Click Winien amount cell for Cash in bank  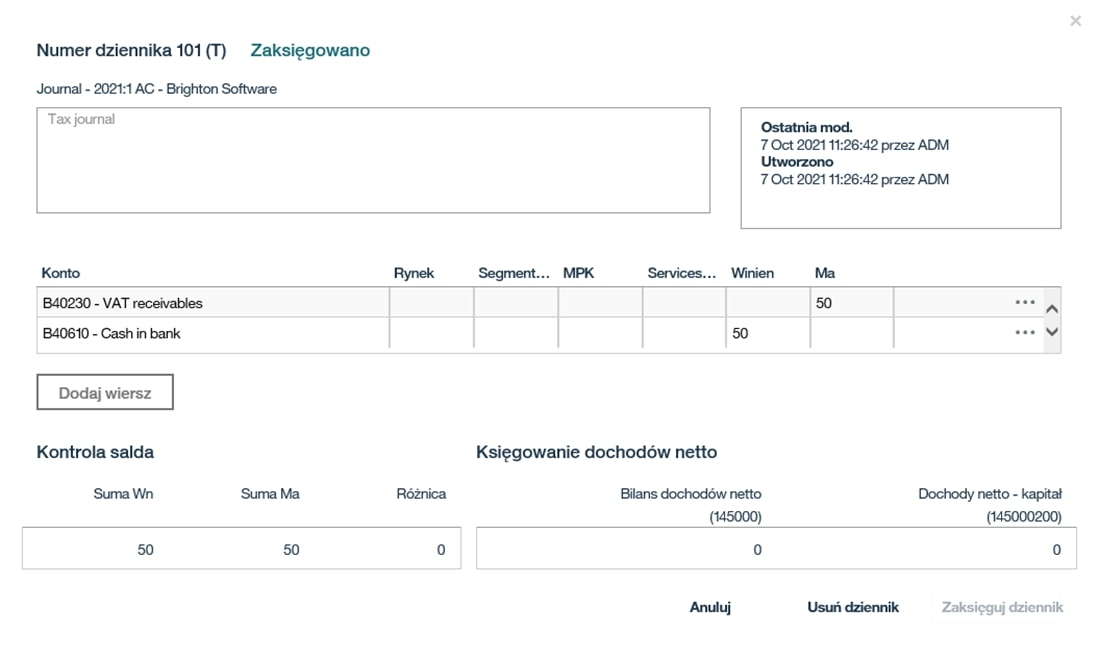tap(767, 333)
